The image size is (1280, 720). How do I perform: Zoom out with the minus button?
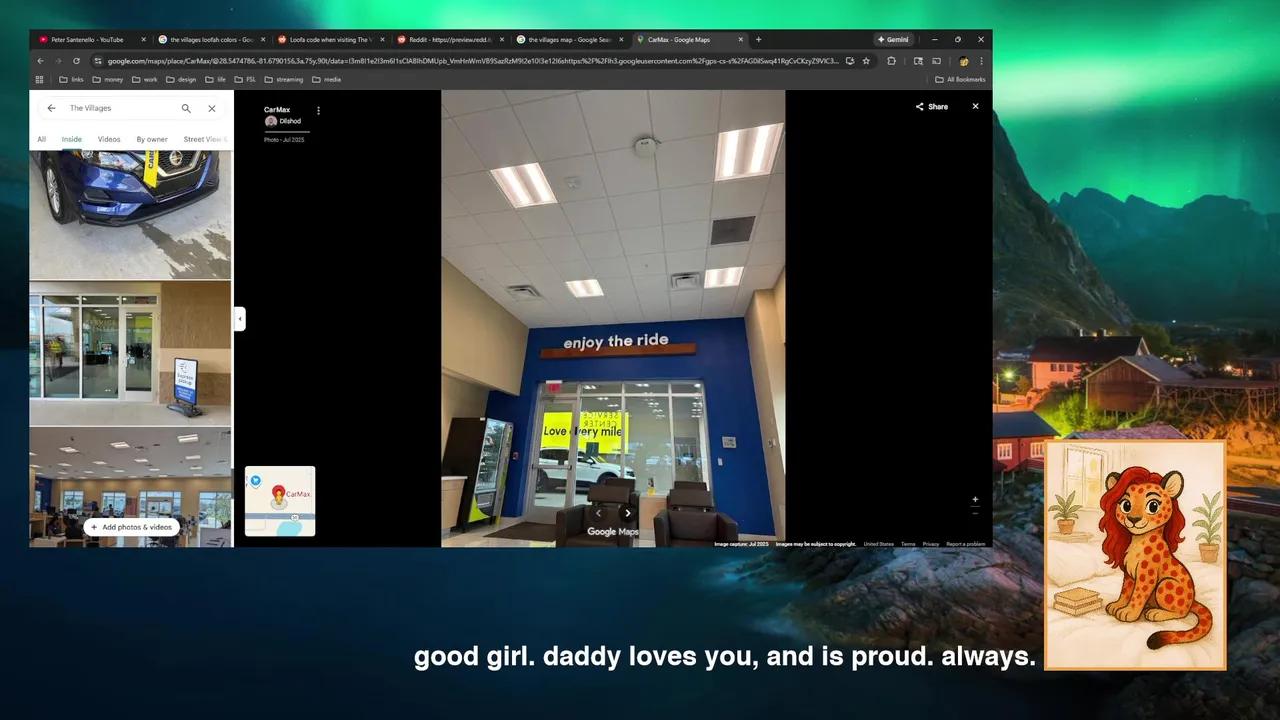coord(975,513)
